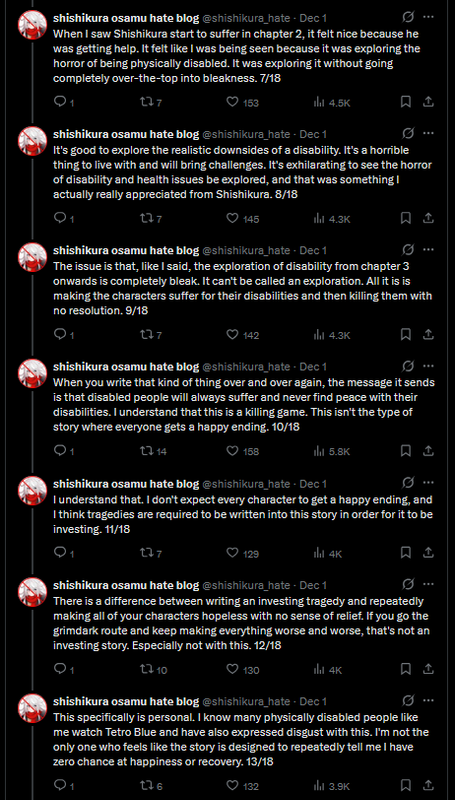Bookmark the tweet numbered 11/18

pos(406,553)
